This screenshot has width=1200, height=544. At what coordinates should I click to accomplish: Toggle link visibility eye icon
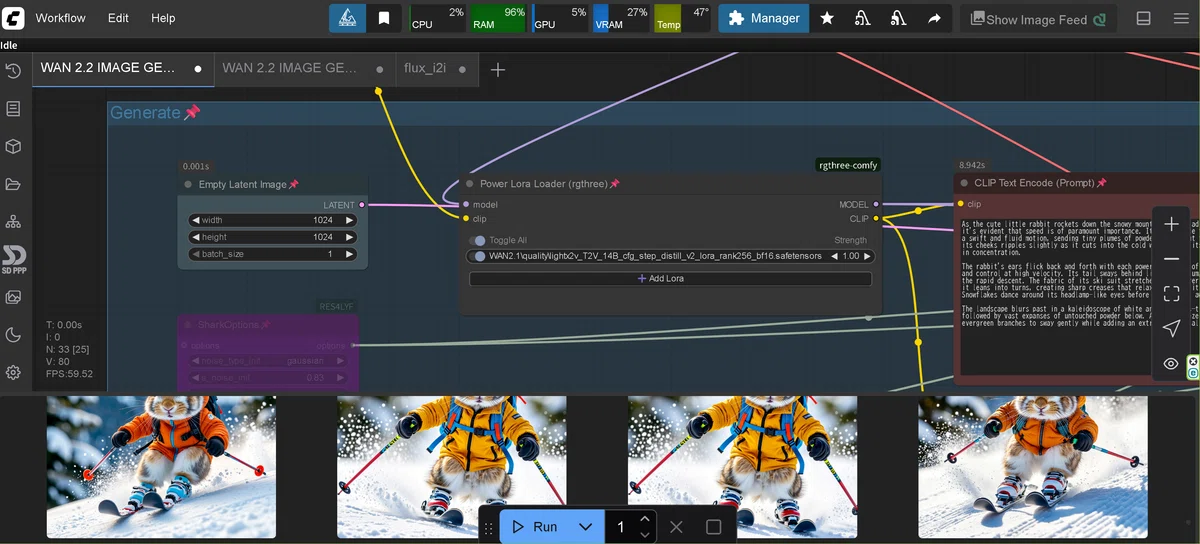[1171, 363]
